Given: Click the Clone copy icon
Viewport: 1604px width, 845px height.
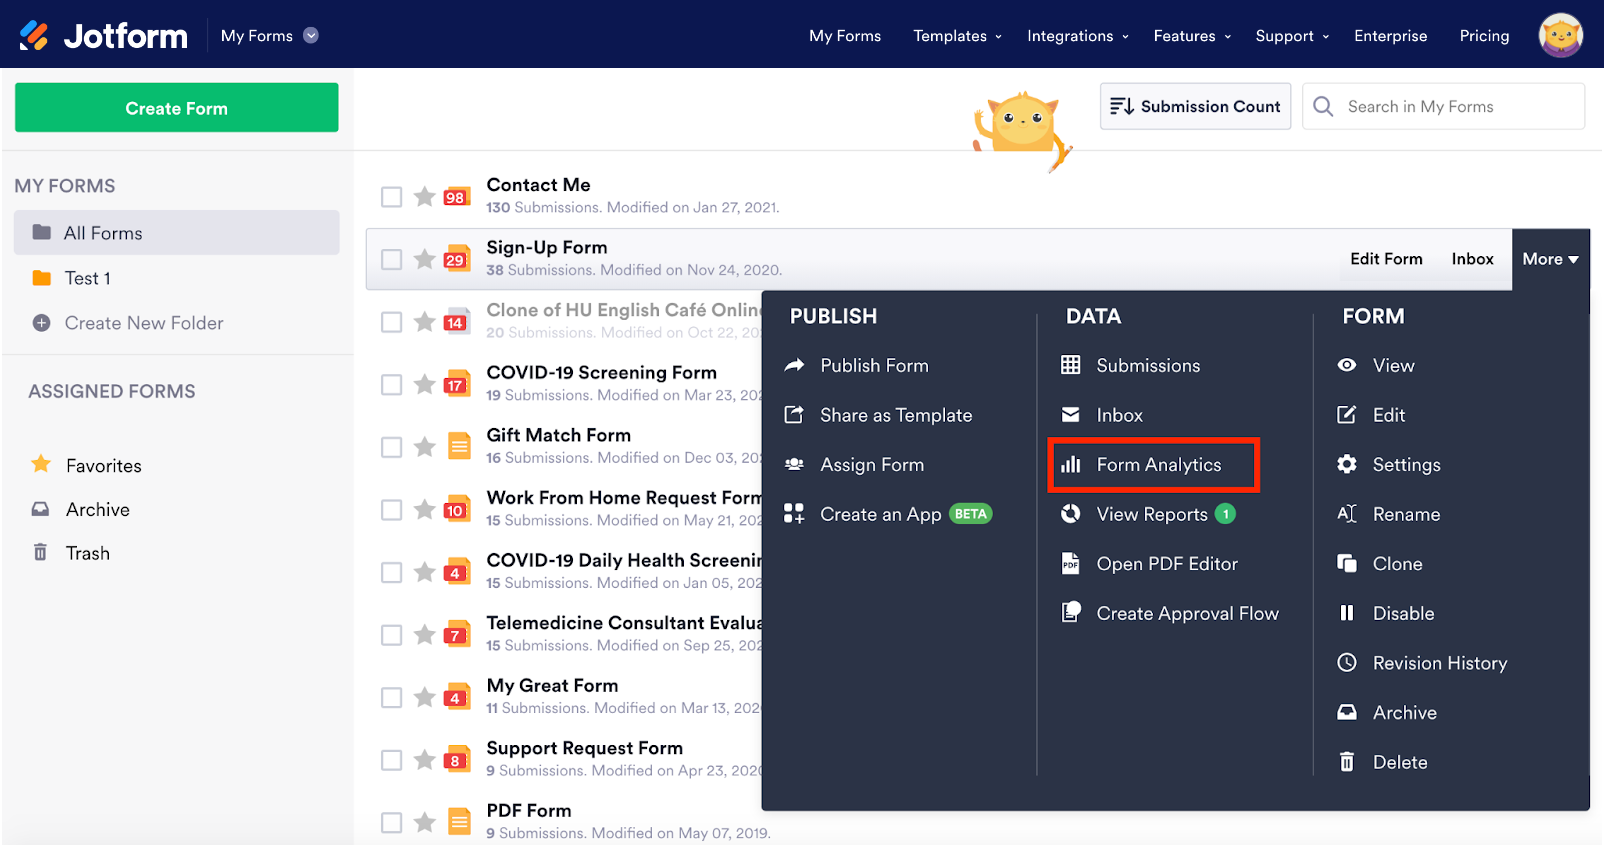Looking at the screenshot, I should pos(1347,563).
